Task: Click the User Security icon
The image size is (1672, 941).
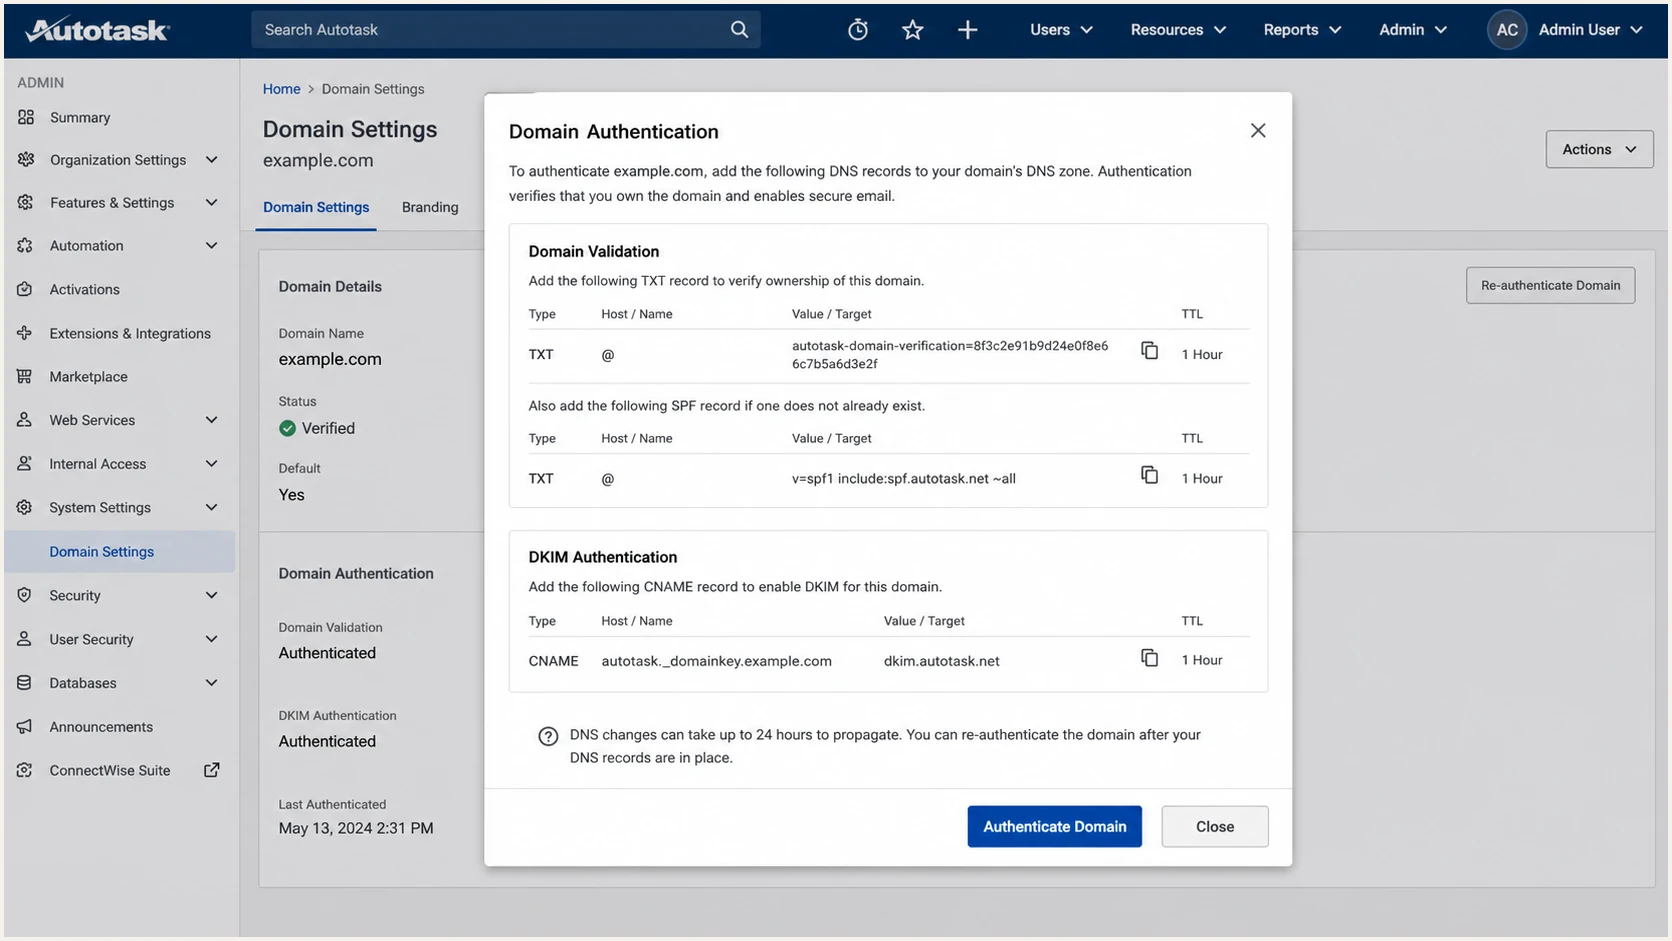Action: coord(25,639)
